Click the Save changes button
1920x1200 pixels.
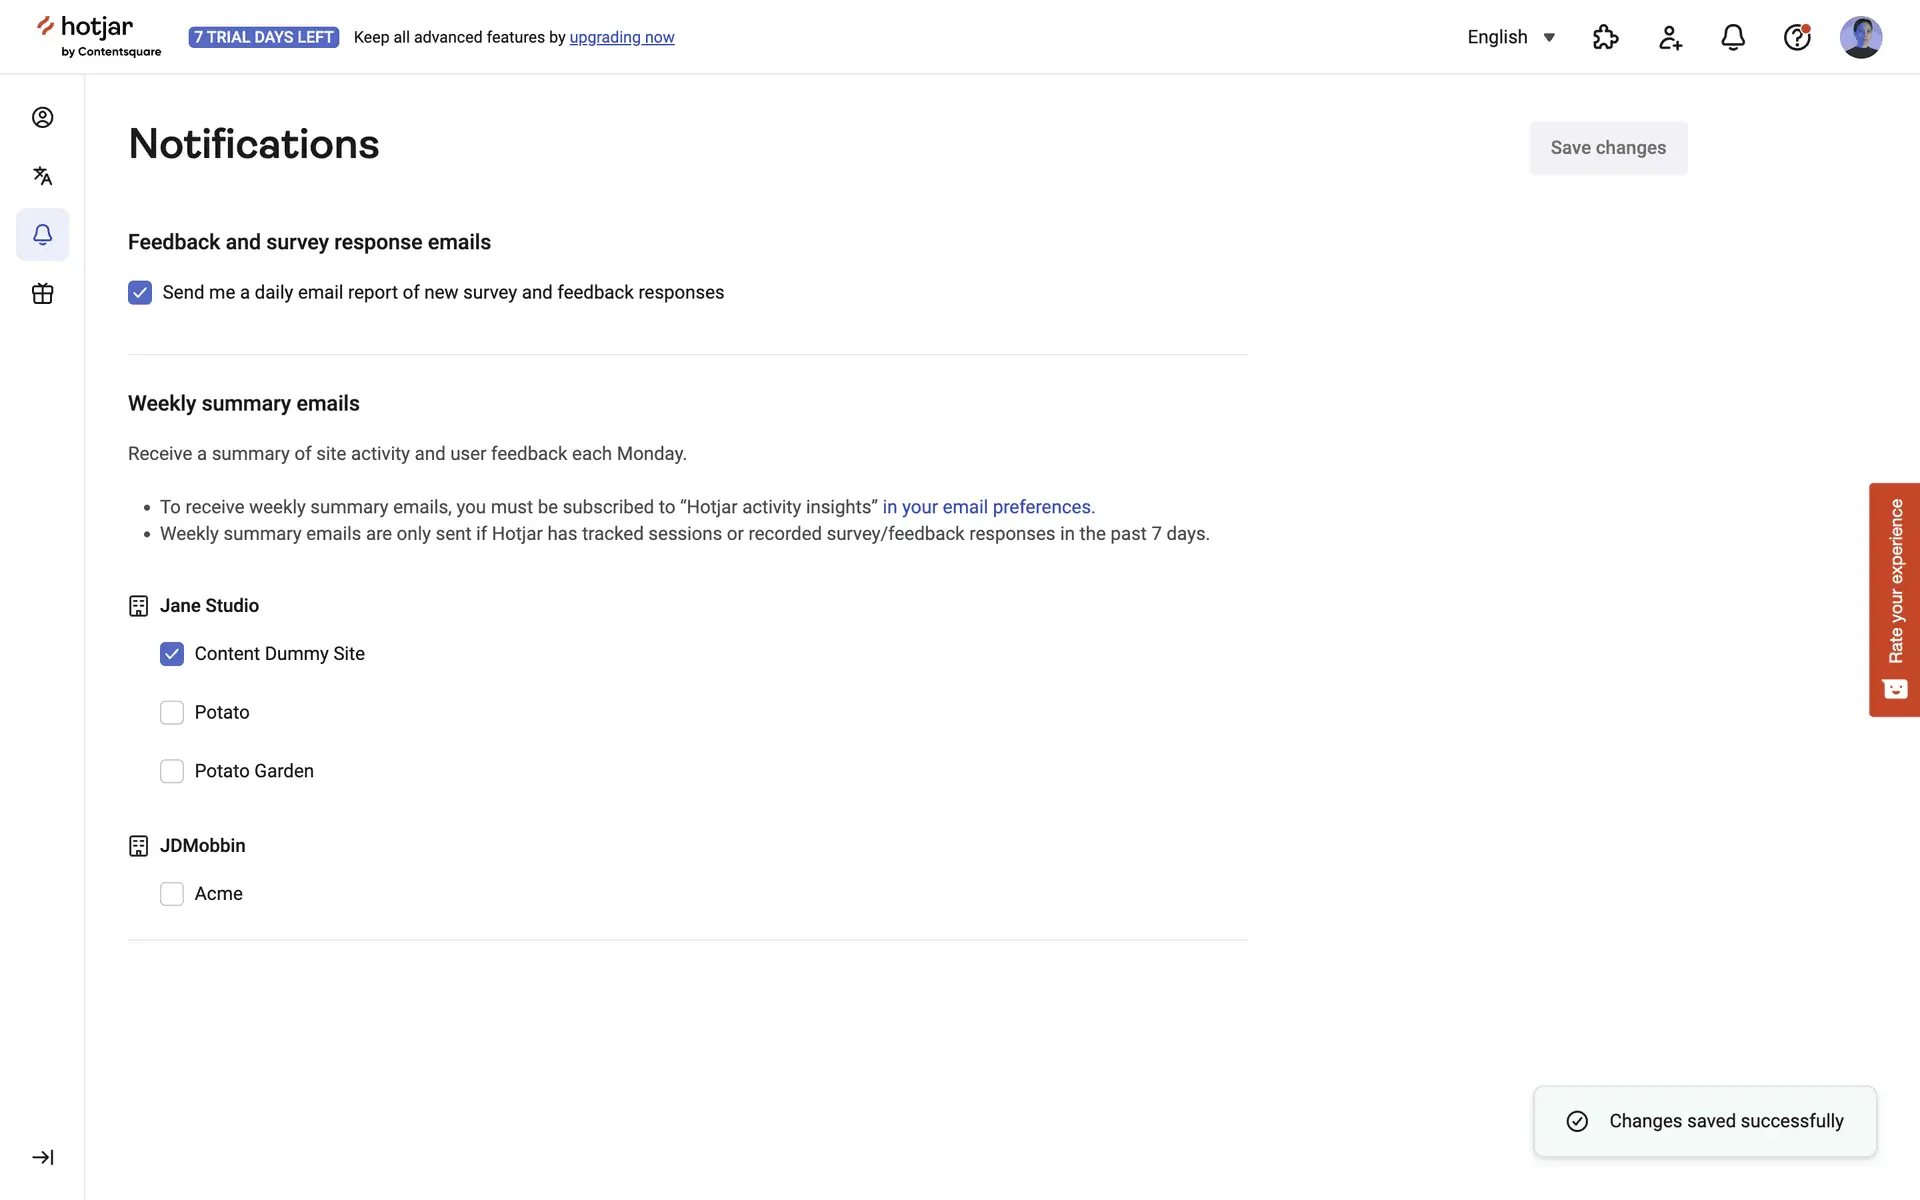coord(1608,148)
